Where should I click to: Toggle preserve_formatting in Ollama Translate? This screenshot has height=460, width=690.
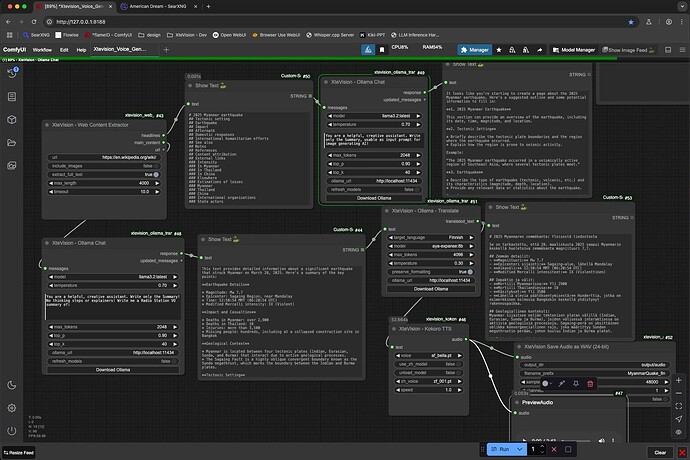[x=431, y=272]
